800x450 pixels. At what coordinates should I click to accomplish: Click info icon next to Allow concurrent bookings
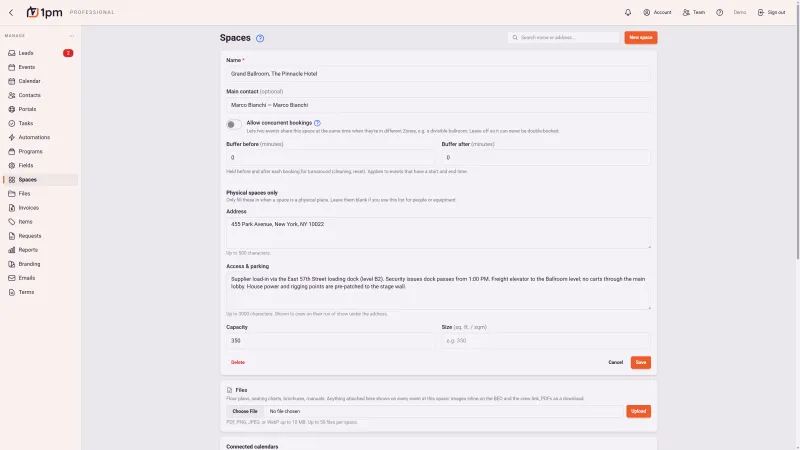[x=317, y=123]
